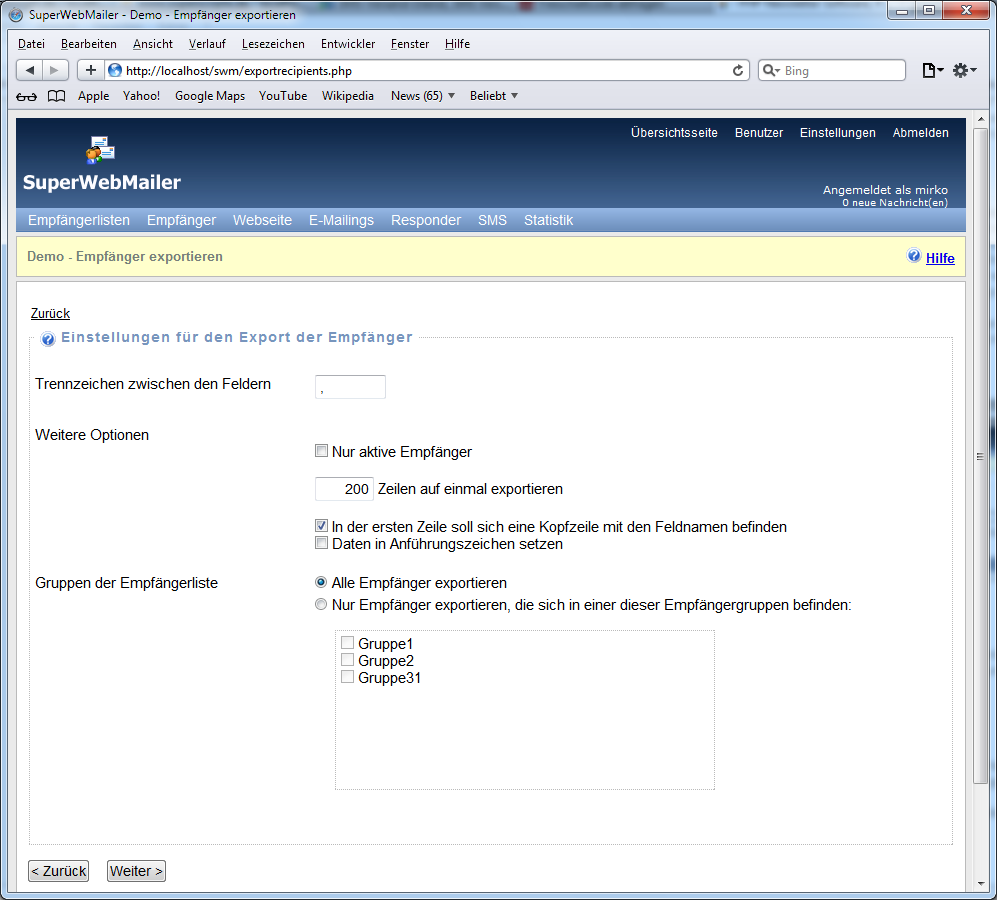This screenshot has height=900, width=997.
Task: Click the browser forward arrow button
Action: (56, 70)
